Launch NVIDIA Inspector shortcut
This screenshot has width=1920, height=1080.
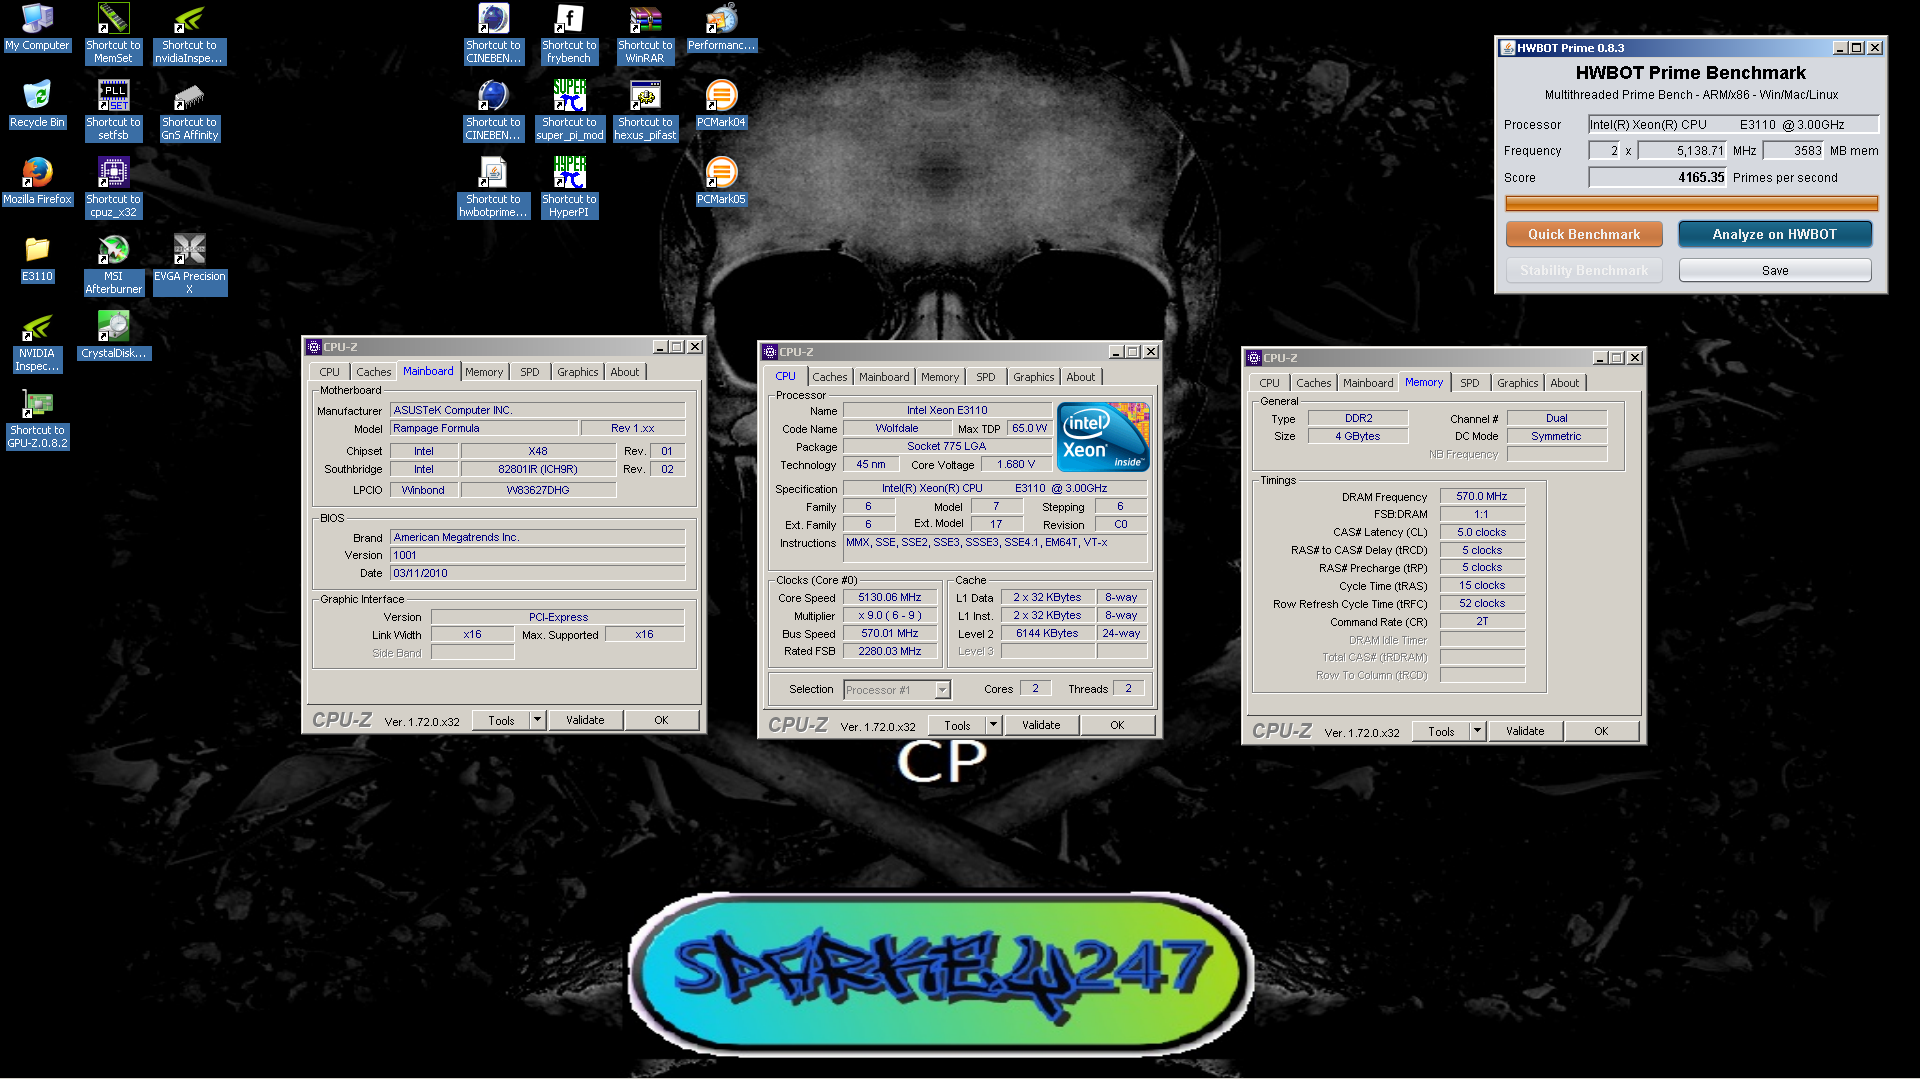point(37,342)
